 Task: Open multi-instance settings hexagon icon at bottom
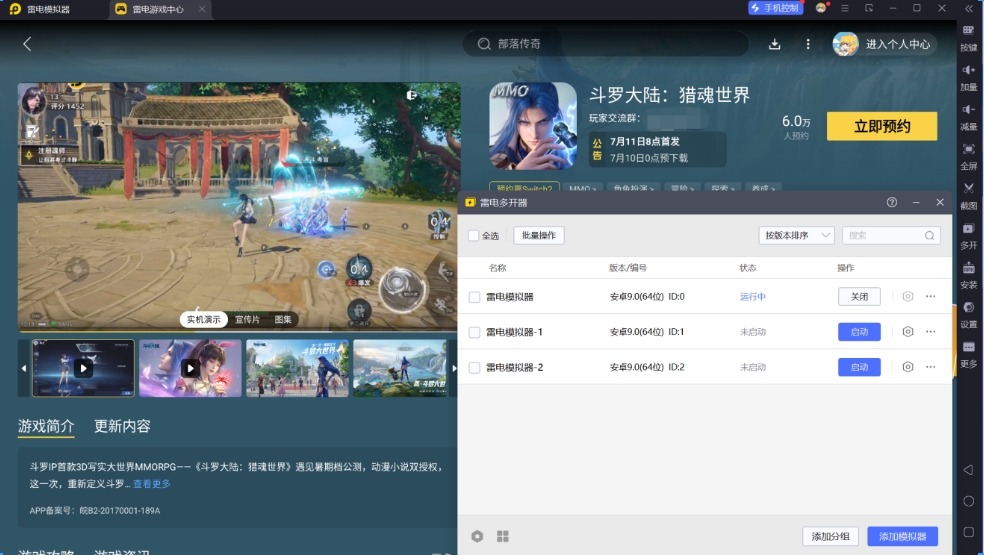click(x=477, y=536)
